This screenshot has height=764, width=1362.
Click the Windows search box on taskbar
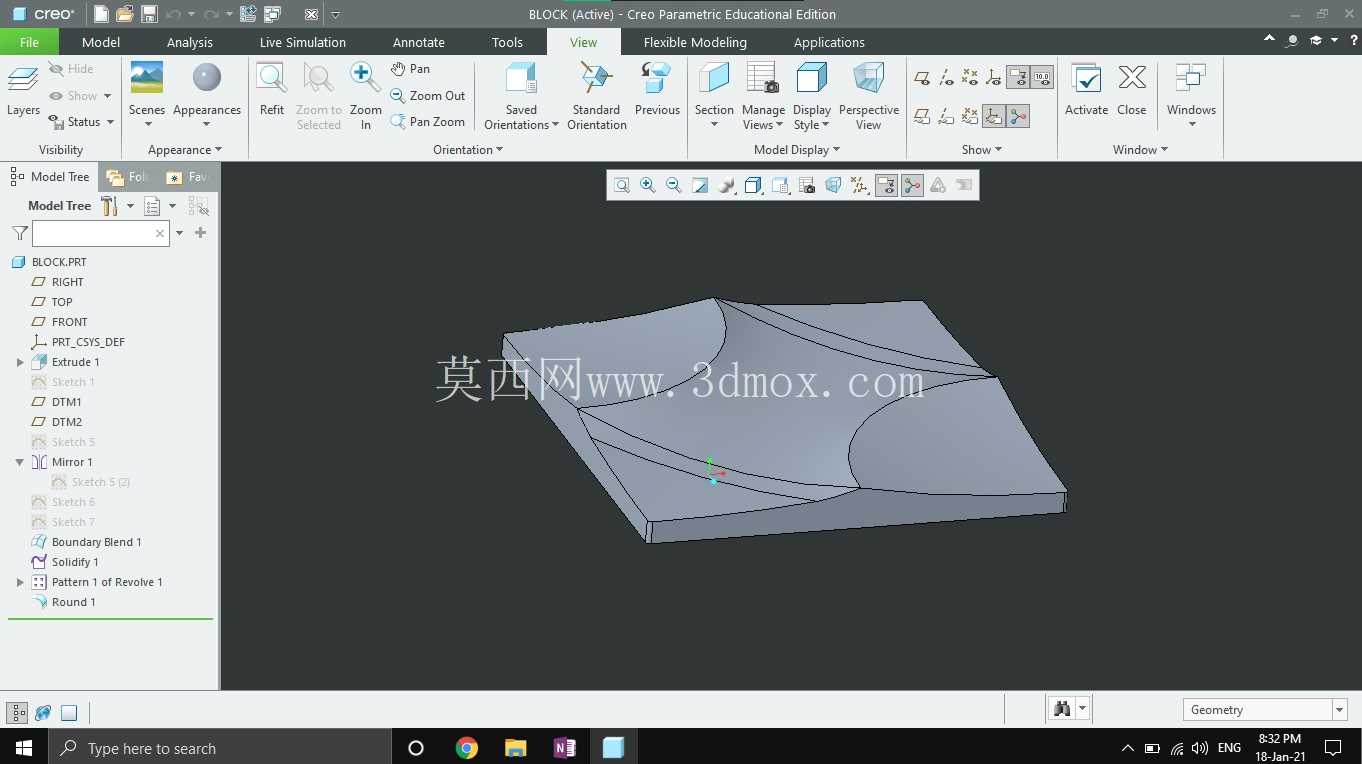click(x=218, y=747)
